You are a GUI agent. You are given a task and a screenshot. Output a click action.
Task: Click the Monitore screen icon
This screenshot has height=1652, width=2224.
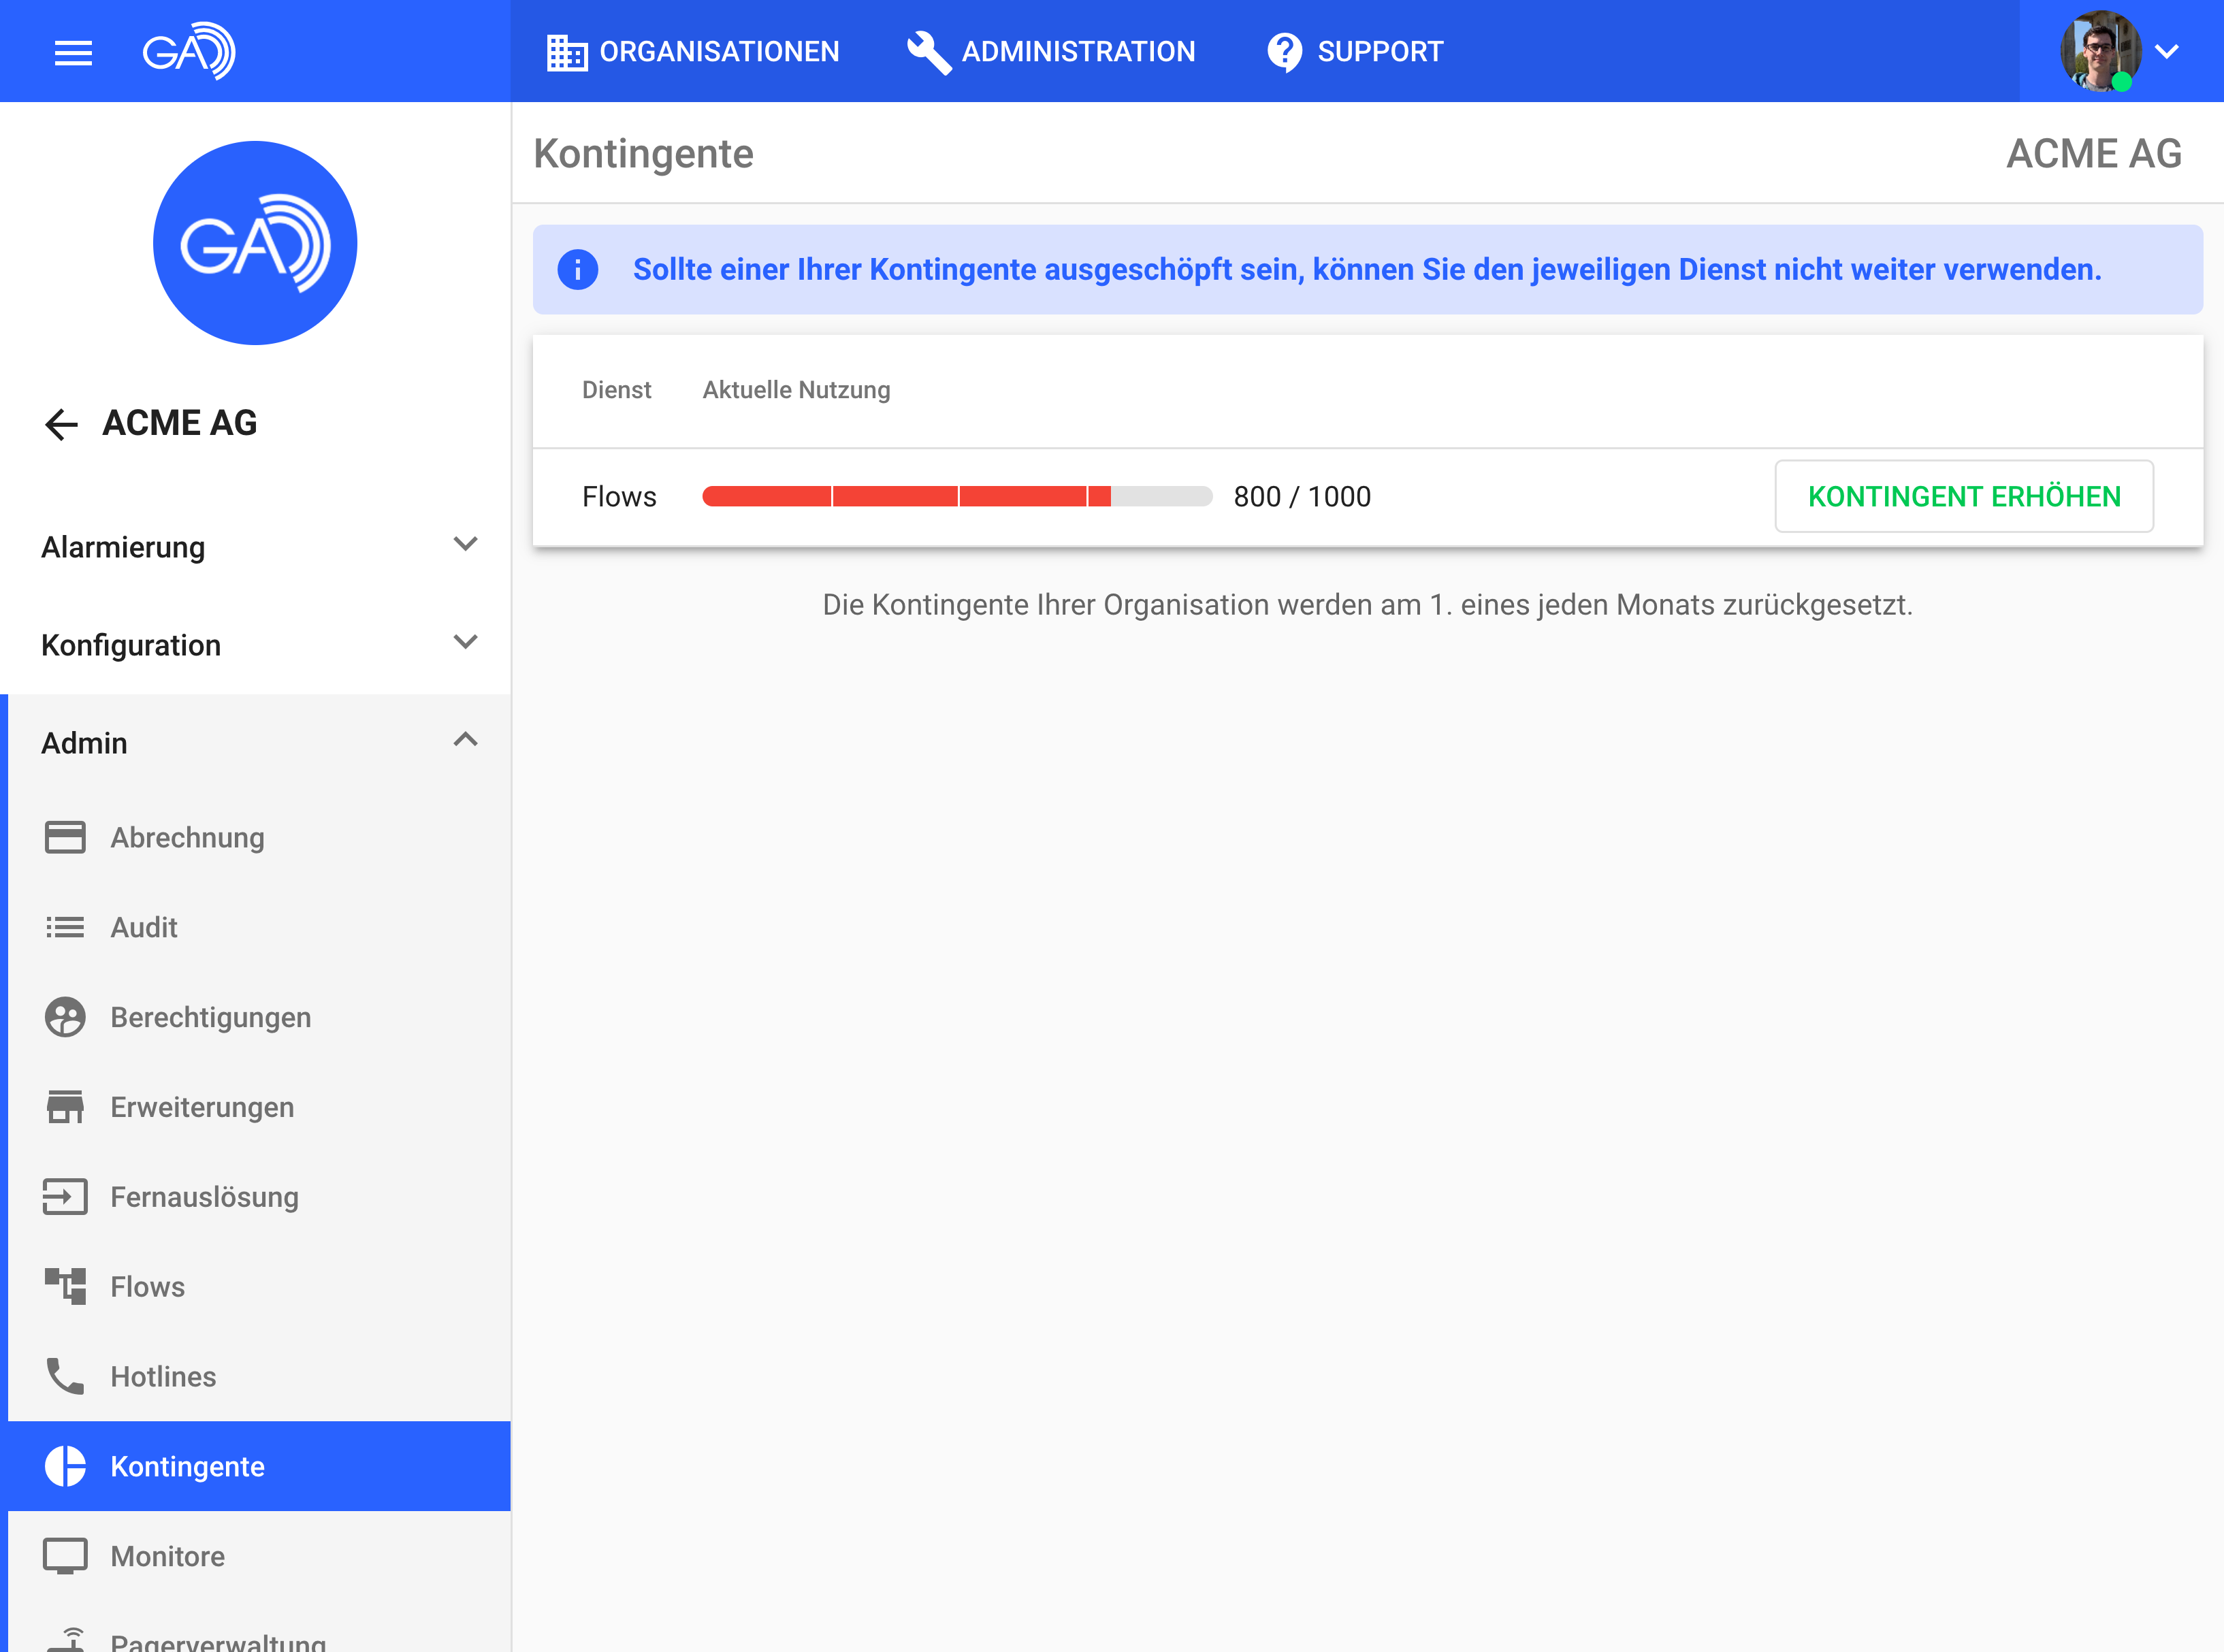click(x=65, y=1557)
